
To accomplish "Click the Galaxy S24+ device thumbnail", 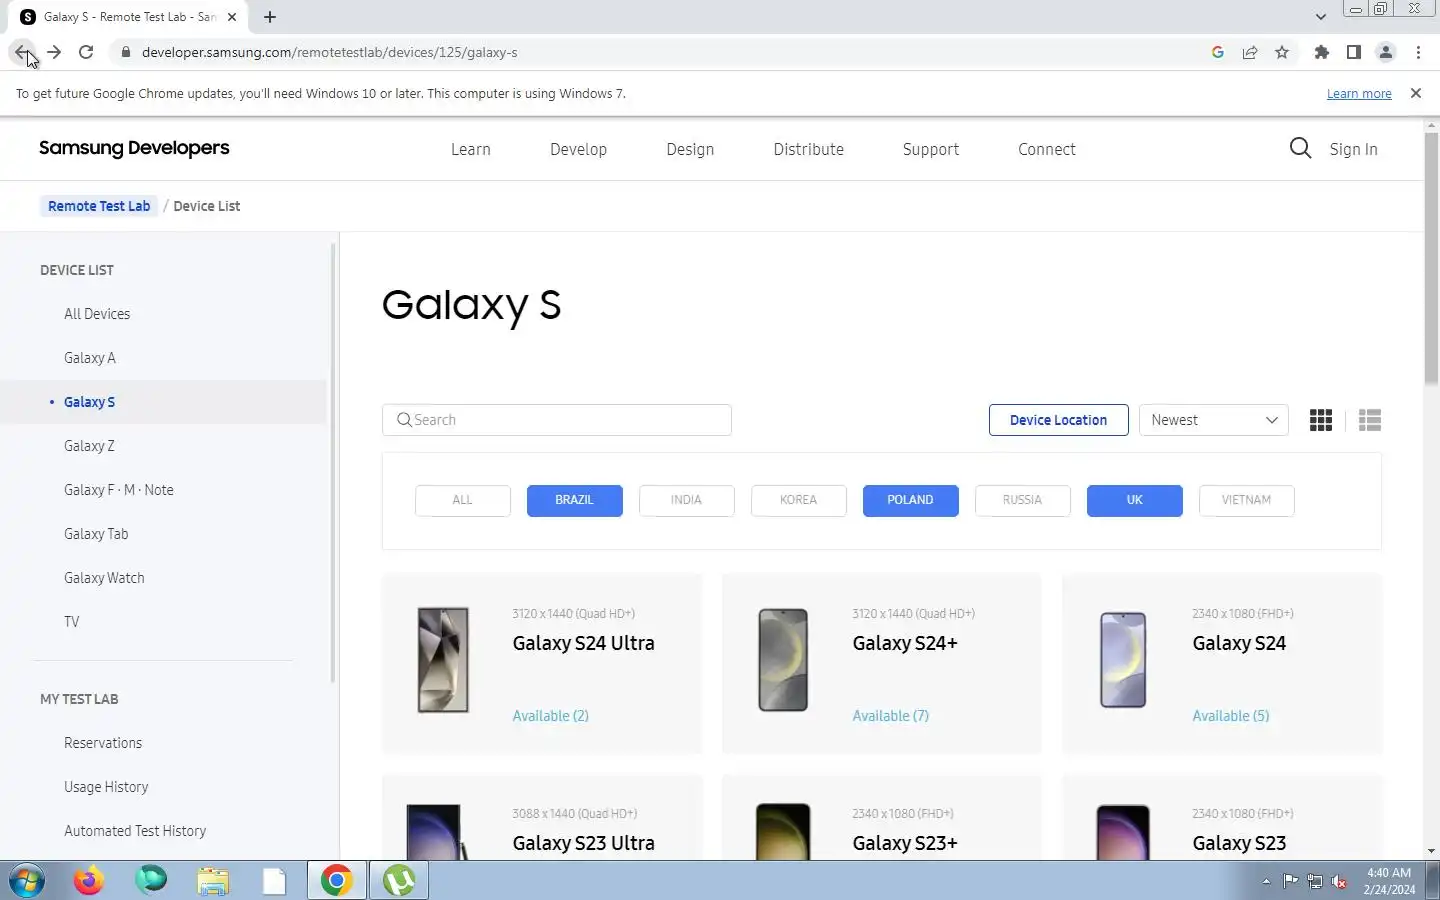I will click(783, 660).
